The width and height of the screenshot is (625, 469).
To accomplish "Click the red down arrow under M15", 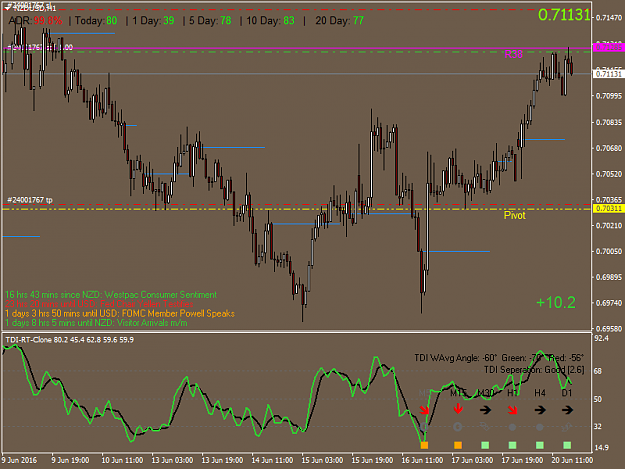I will click(458, 409).
